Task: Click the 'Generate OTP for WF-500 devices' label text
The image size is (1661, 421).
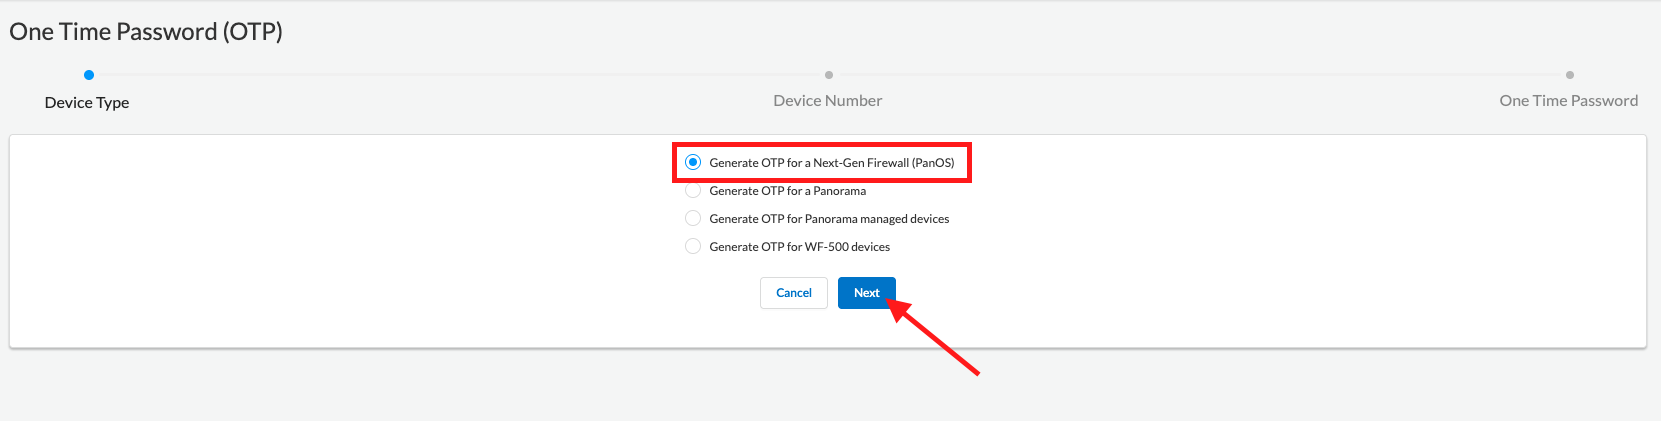Action: pyautogui.click(x=799, y=247)
